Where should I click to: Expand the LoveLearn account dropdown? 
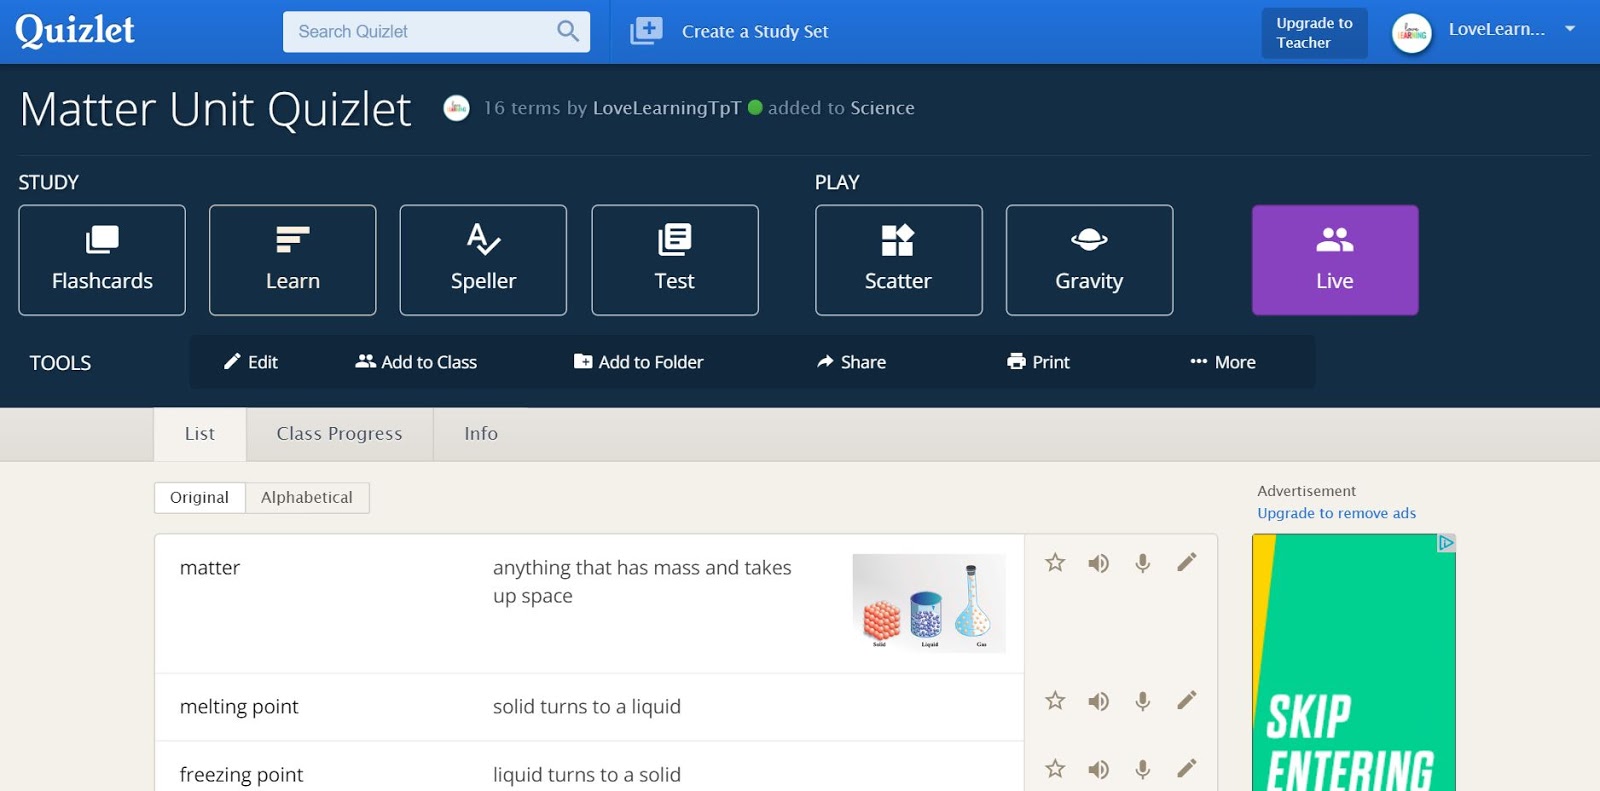(1570, 29)
